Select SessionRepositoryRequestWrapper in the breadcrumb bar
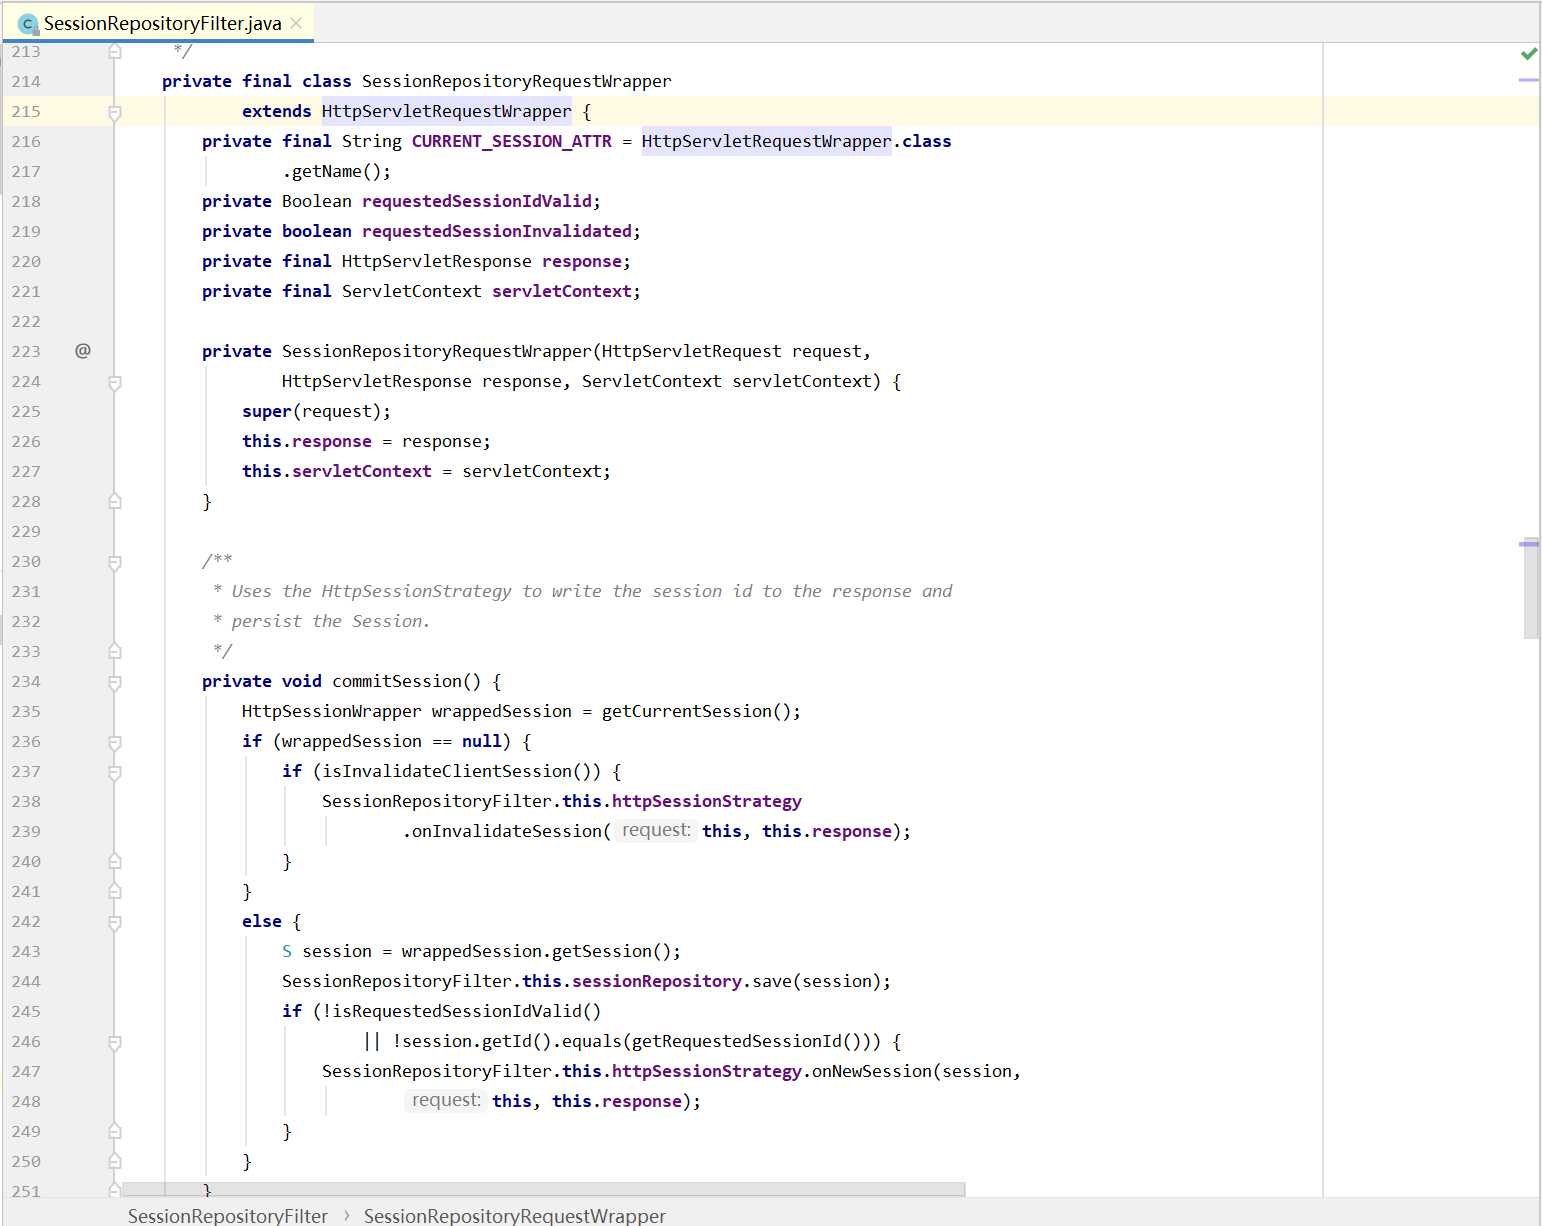The image size is (1542, 1226). (515, 1215)
